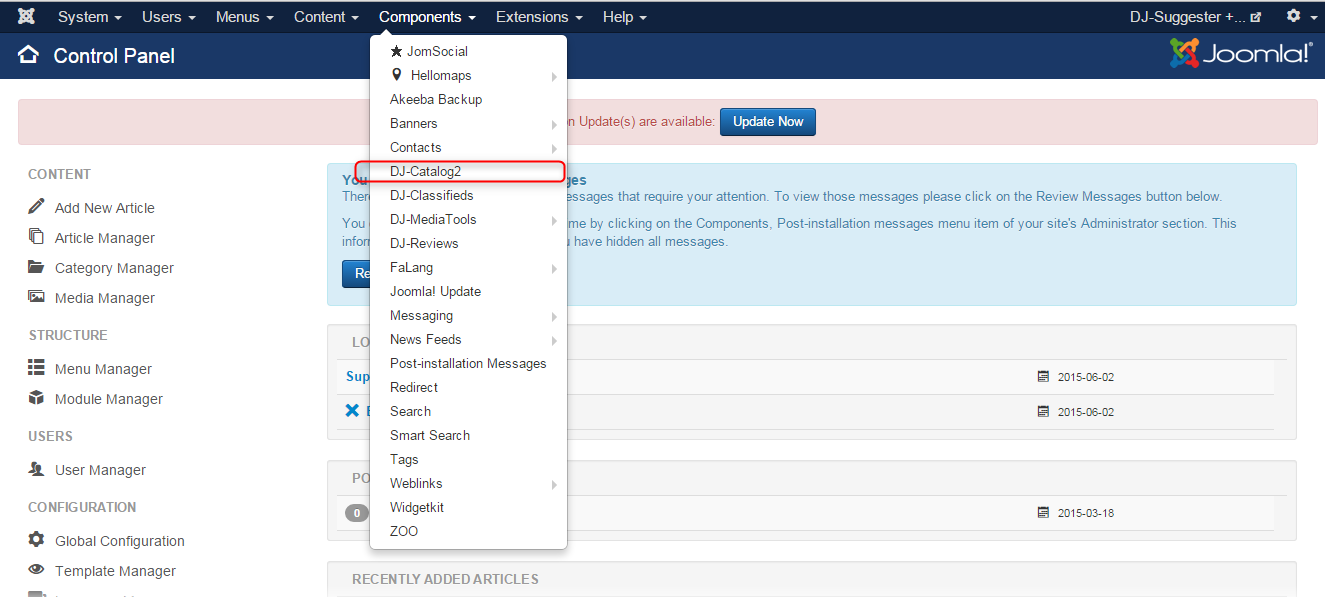Click the Global Configuration cog icon
Viewport: 1325px width, 597px height.
point(37,540)
